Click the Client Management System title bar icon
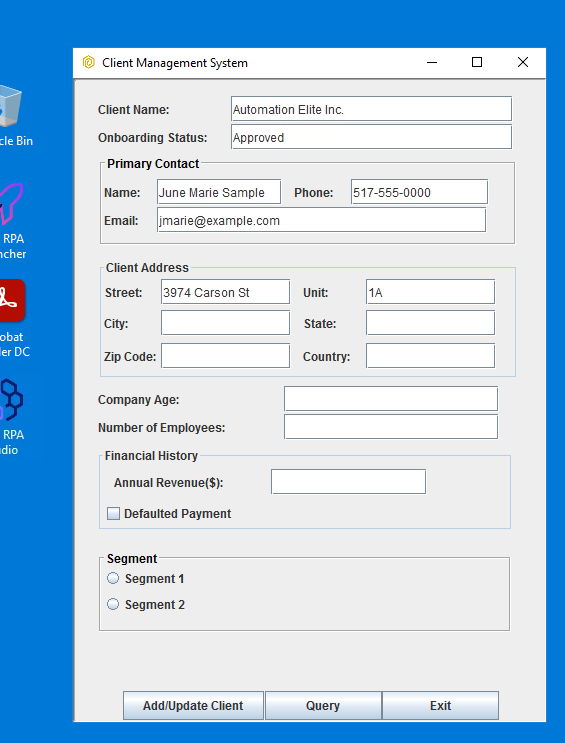Image resolution: width=565 pixels, height=743 pixels. pos(89,63)
